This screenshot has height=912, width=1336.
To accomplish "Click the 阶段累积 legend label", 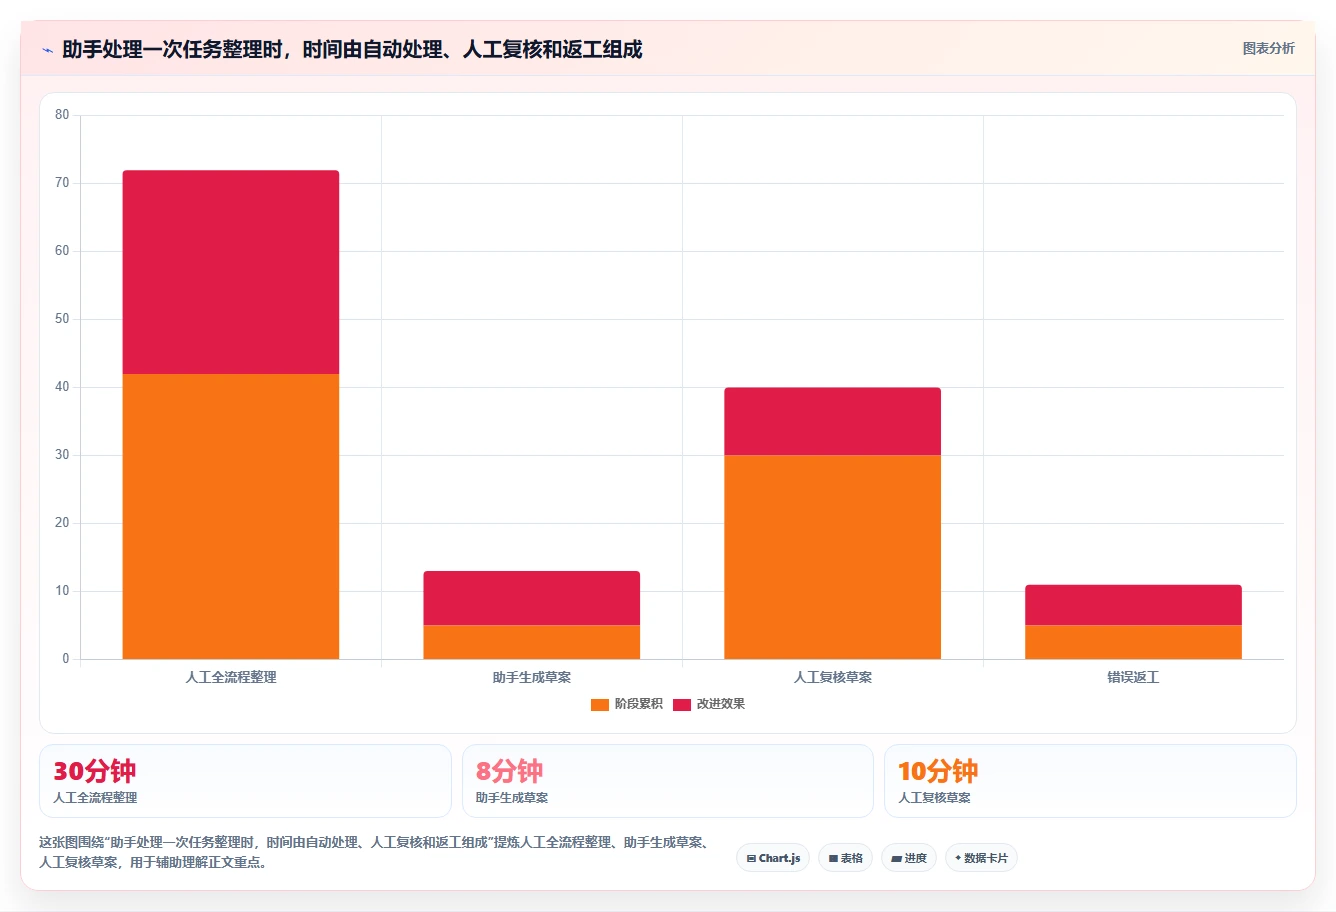I will pyautogui.click(x=639, y=704).
